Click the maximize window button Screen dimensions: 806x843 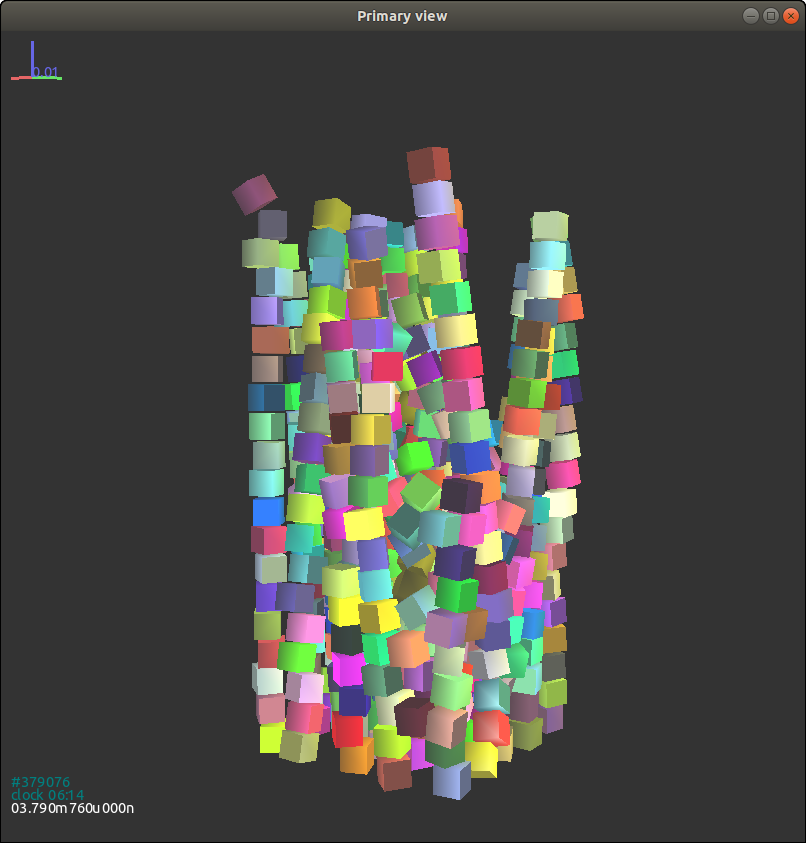(770, 15)
